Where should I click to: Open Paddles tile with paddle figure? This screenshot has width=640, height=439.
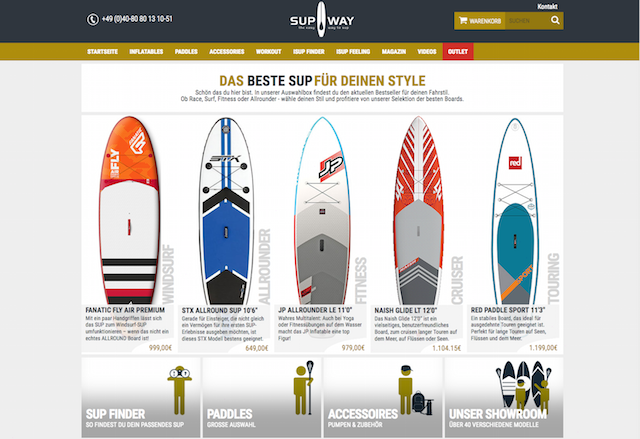coord(262,397)
